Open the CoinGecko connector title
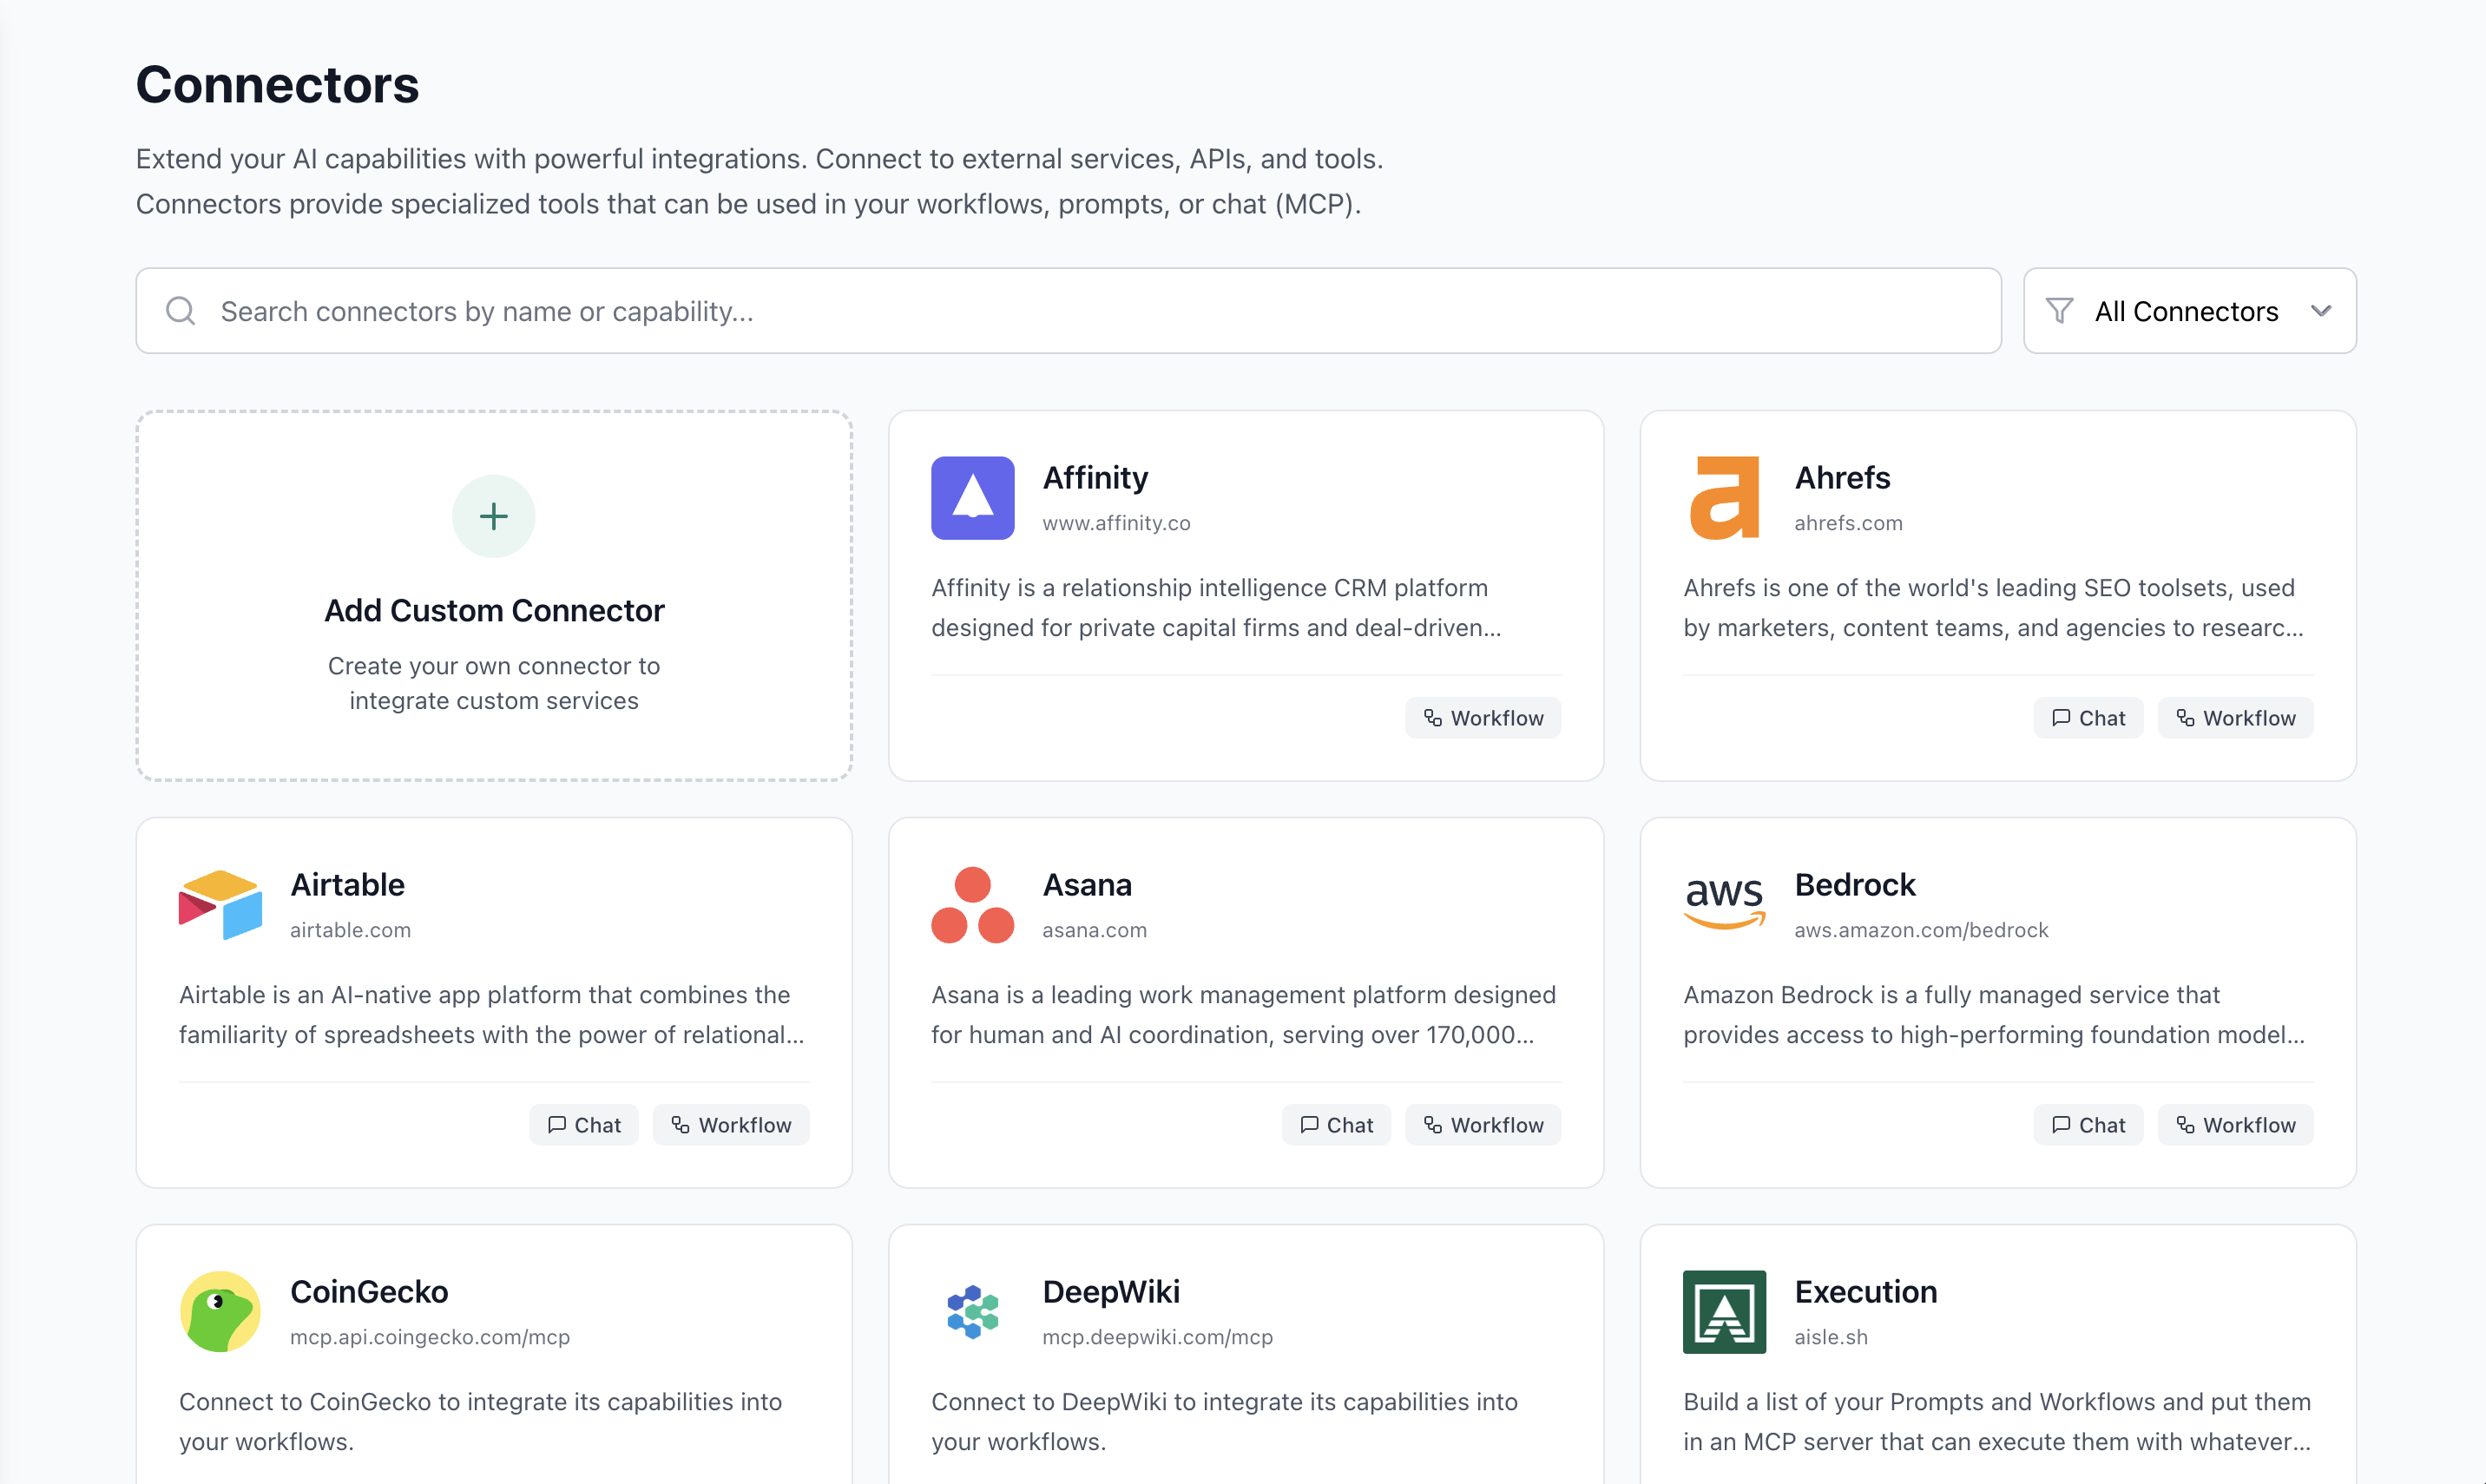This screenshot has width=2486, height=1484. coord(368,1292)
